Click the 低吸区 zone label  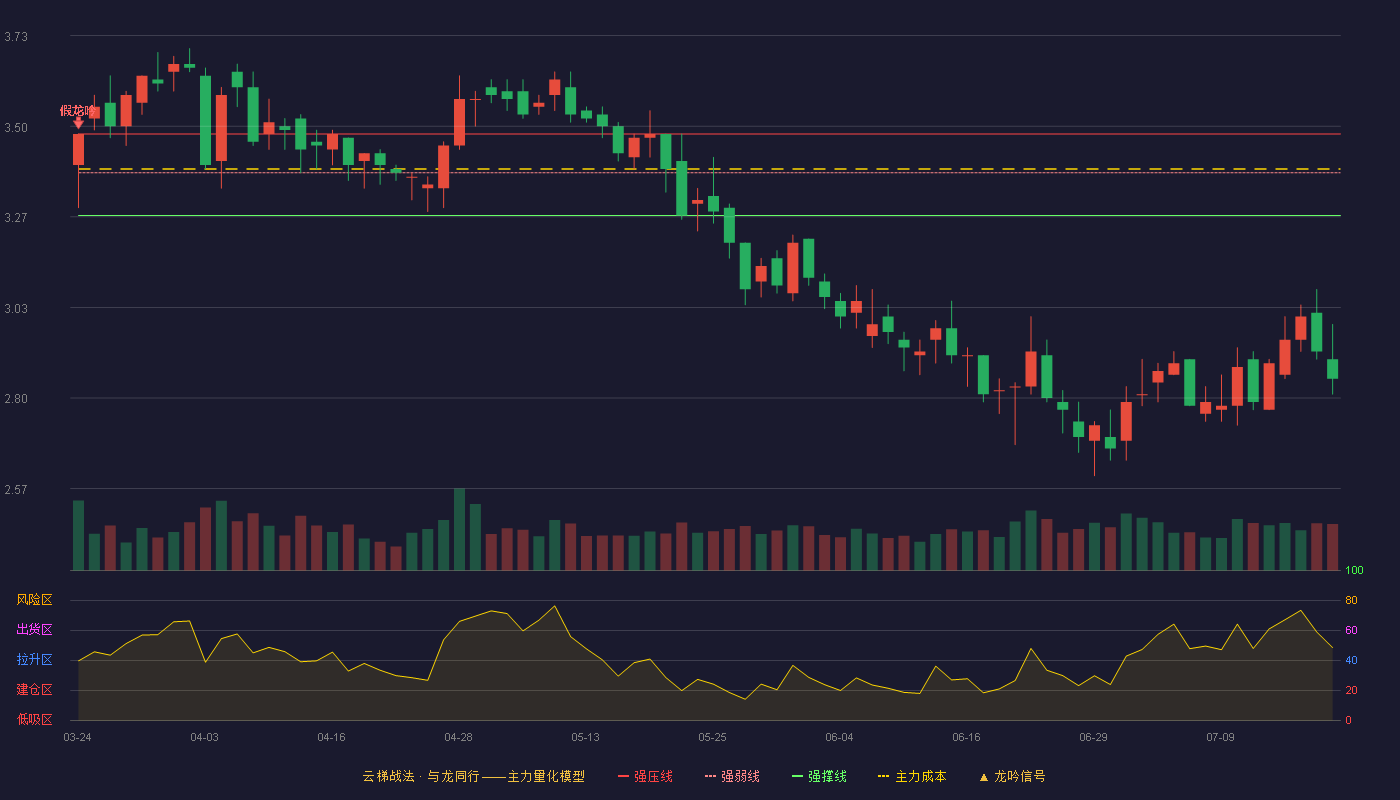34,719
